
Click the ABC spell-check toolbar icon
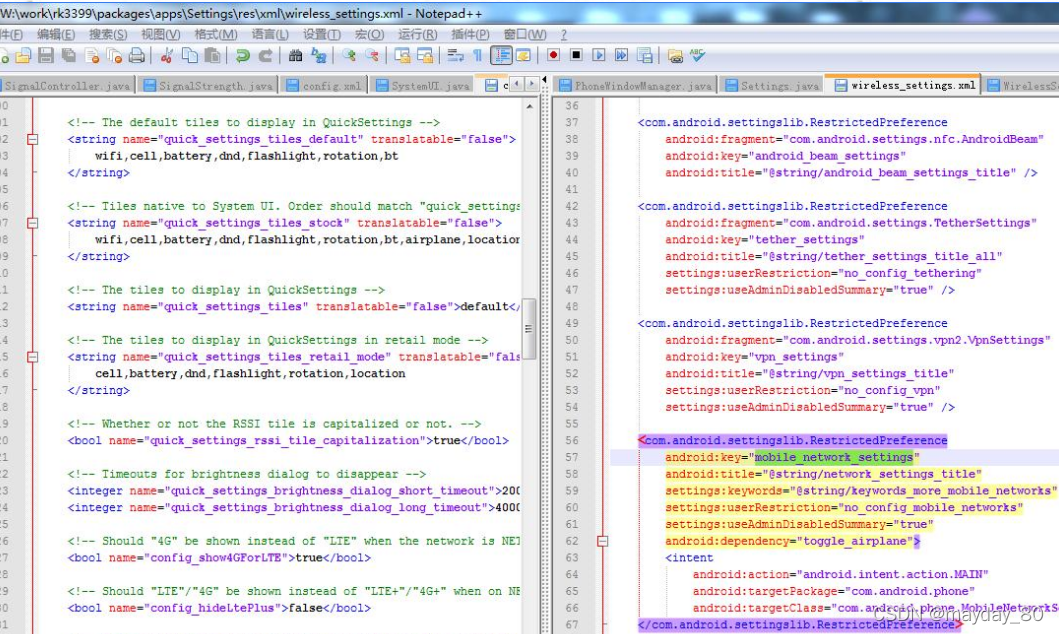[697, 55]
